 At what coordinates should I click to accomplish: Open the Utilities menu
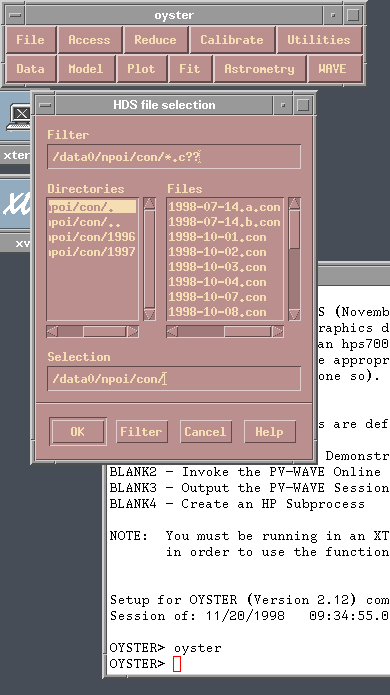pyautogui.click(x=319, y=40)
